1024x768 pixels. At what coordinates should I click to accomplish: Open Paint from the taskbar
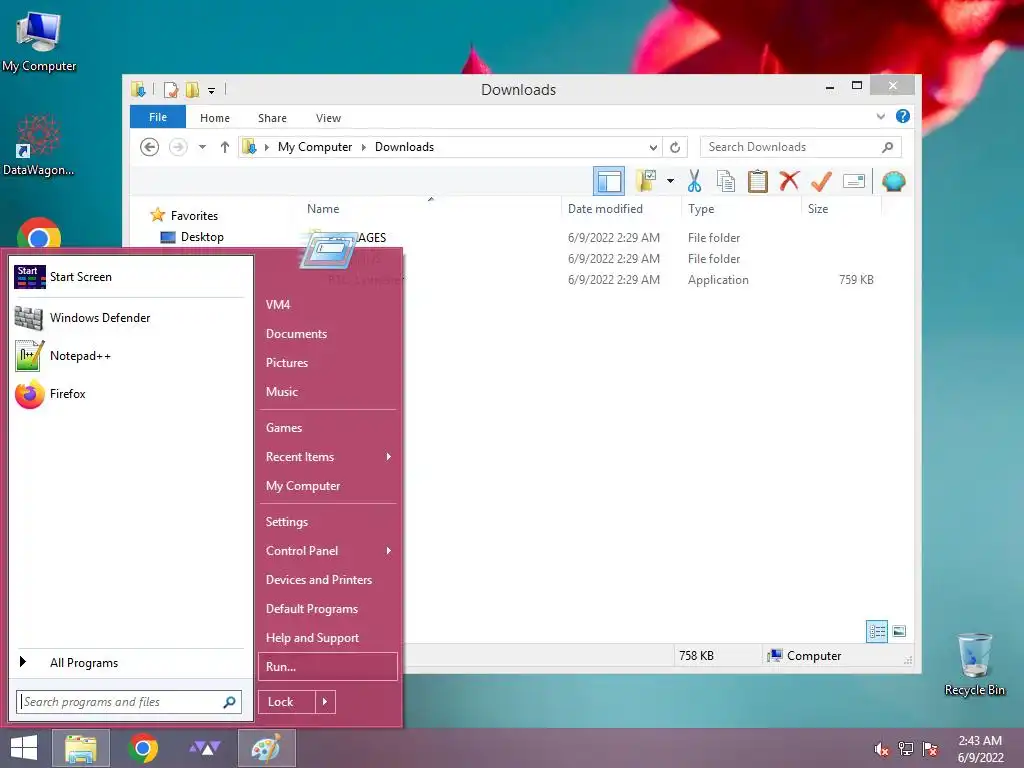266,748
